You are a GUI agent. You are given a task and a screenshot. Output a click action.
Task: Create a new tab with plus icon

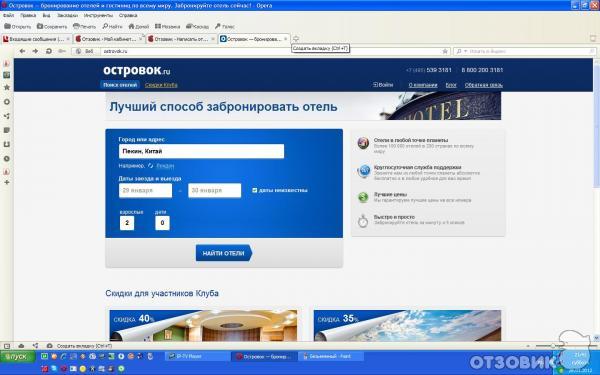coord(296,39)
